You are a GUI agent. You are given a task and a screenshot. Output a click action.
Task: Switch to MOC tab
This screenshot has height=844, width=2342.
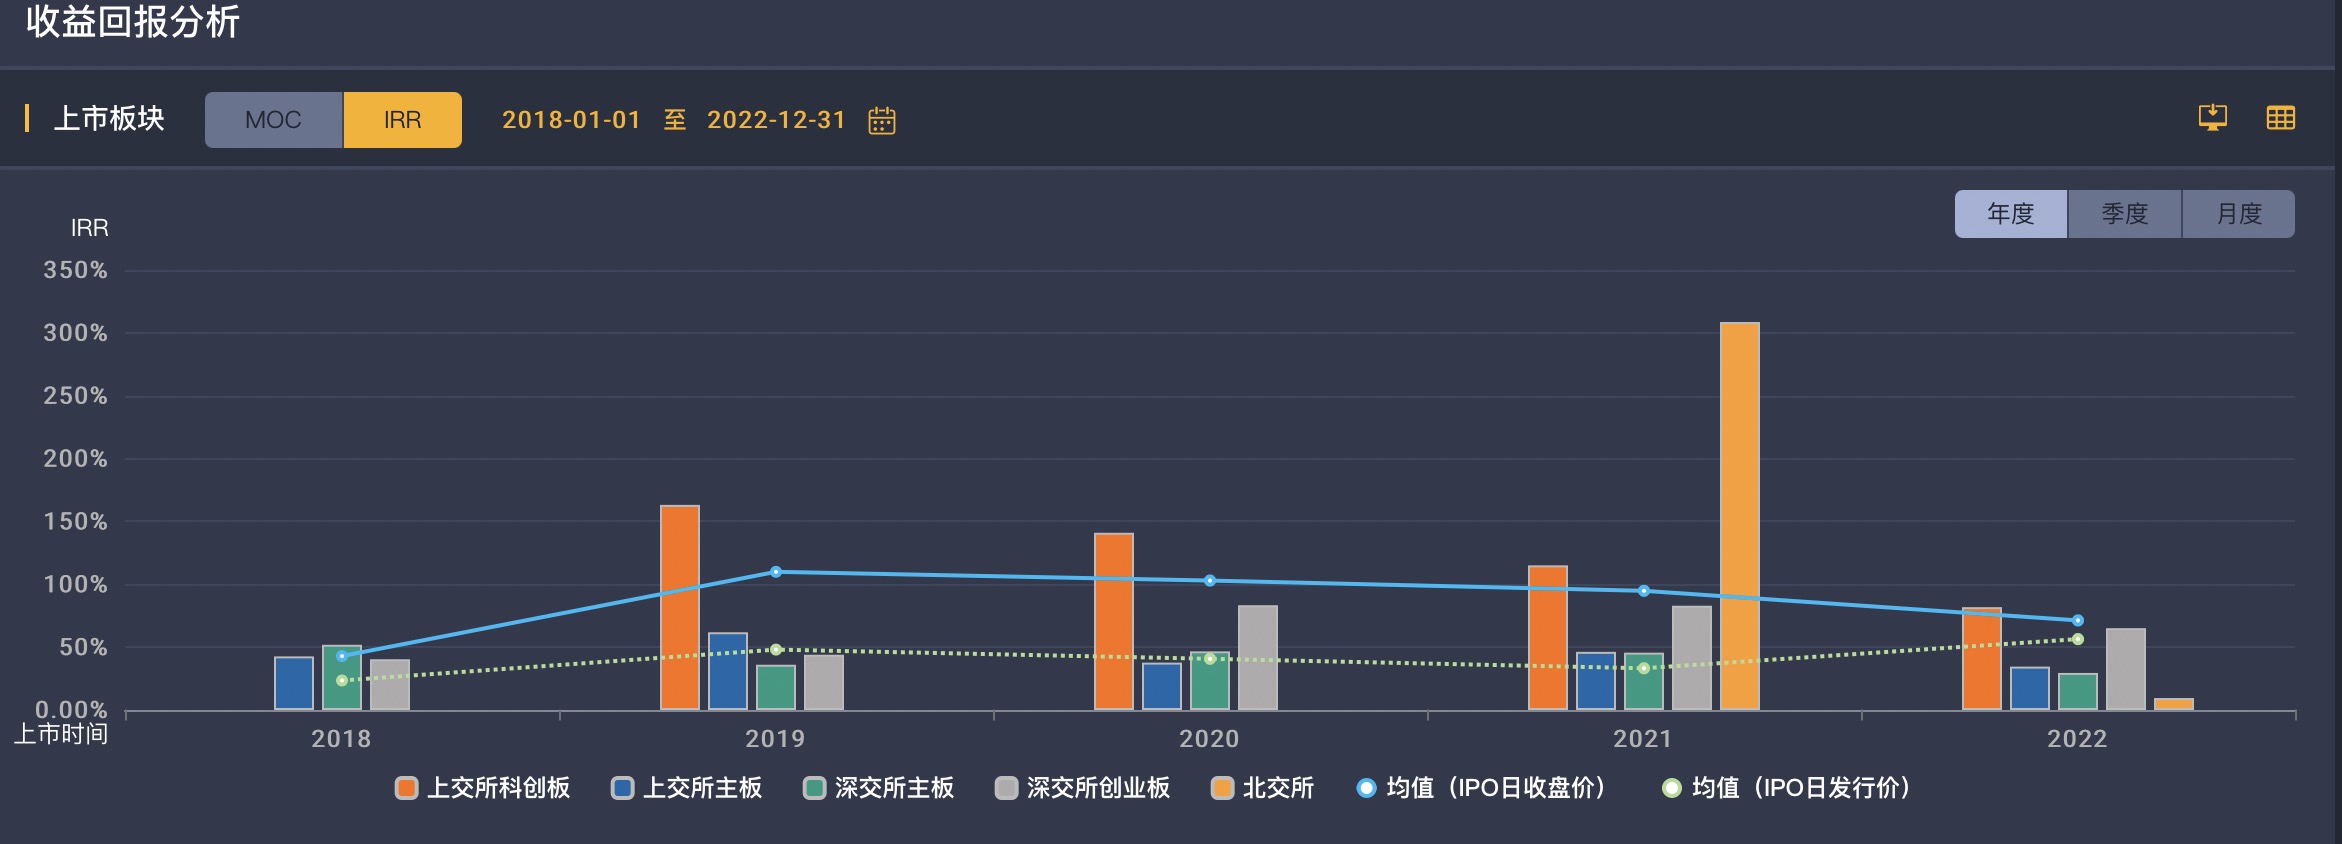tap(273, 120)
